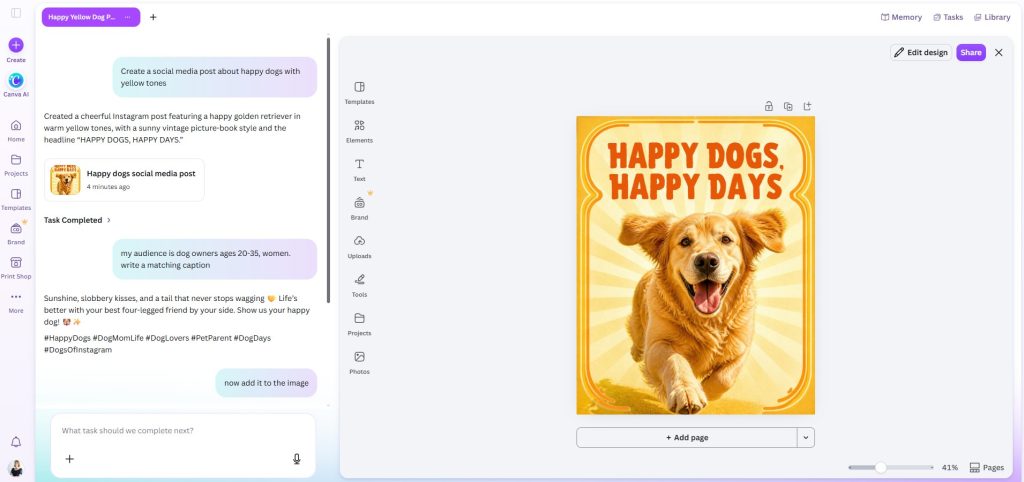Click the 'now add it to the image' message
This screenshot has width=1024, height=482.
coord(266,383)
